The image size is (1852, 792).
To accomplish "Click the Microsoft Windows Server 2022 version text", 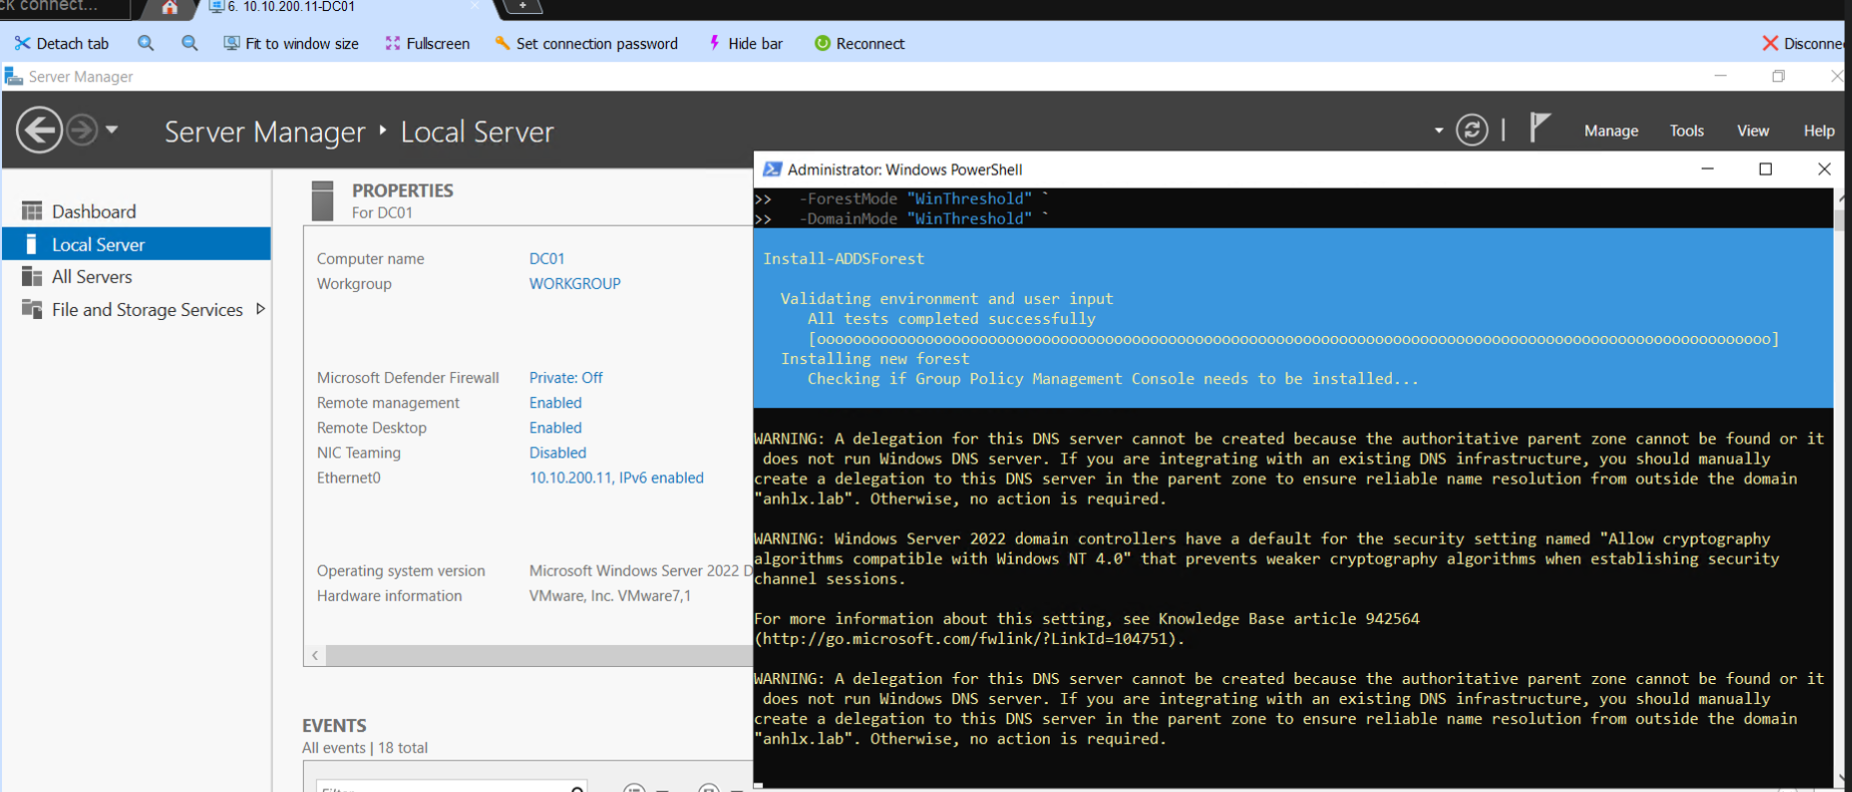I will 640,571.
